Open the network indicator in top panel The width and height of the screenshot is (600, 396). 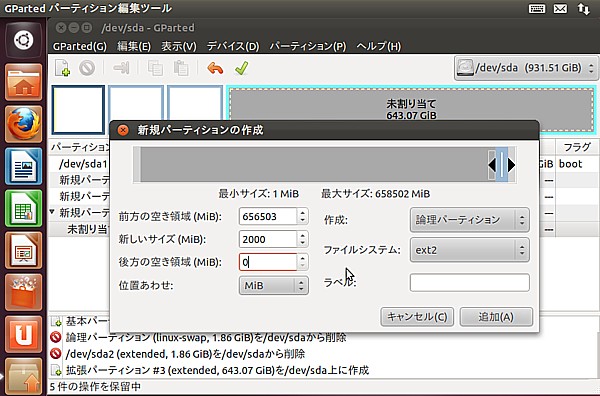point(584,8)
